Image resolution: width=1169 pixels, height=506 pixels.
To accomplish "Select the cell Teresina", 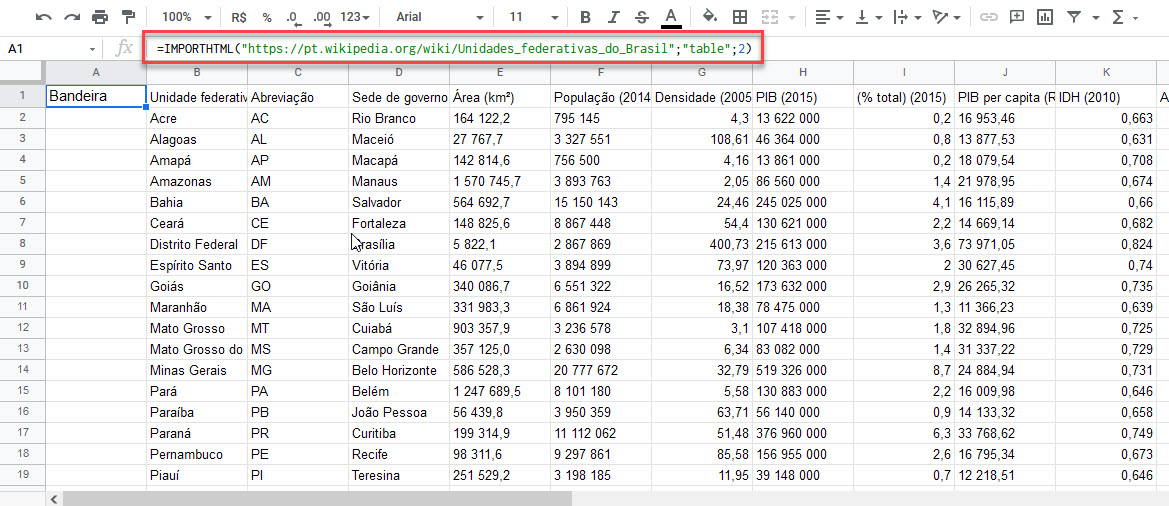I will (x=399, y=475).
